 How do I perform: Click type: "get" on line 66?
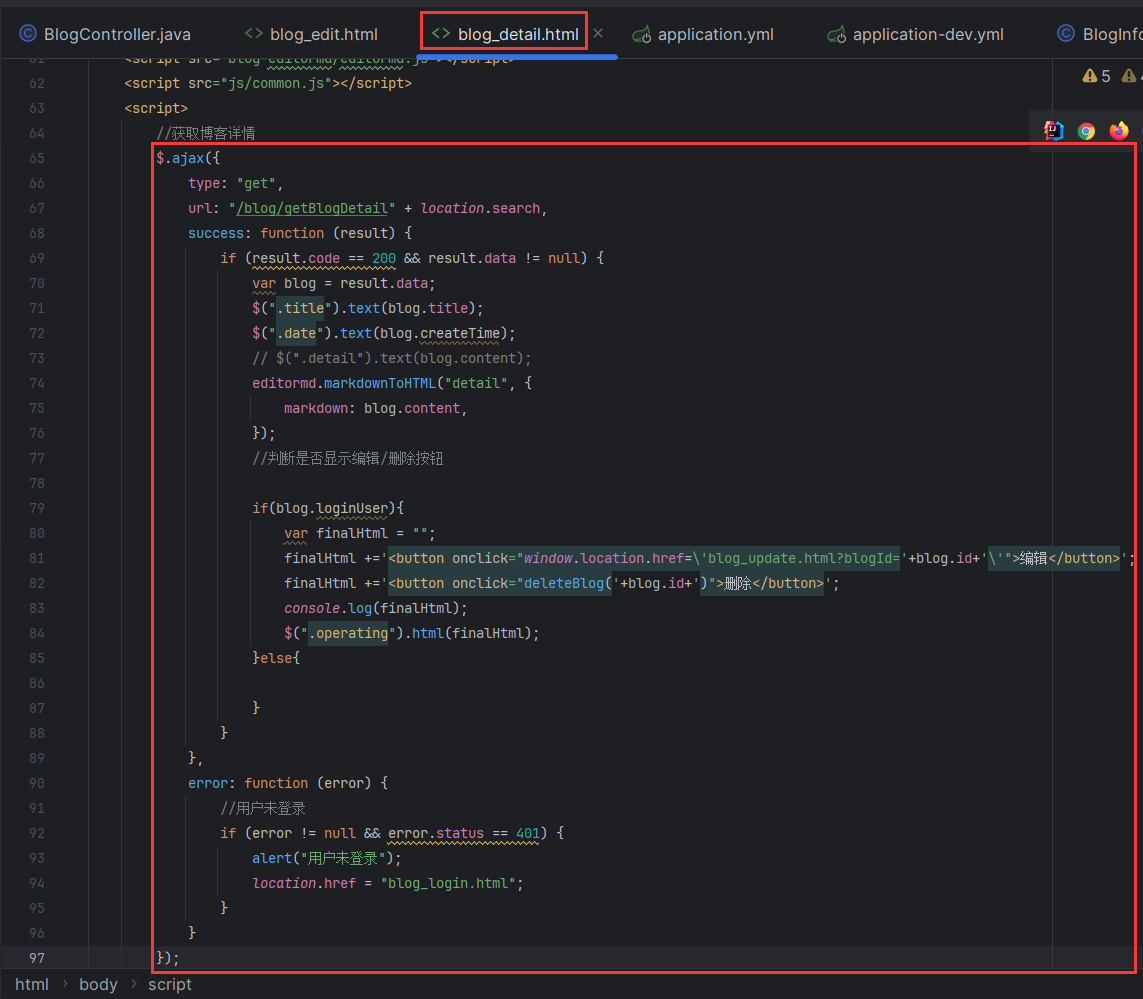[235, 184]
